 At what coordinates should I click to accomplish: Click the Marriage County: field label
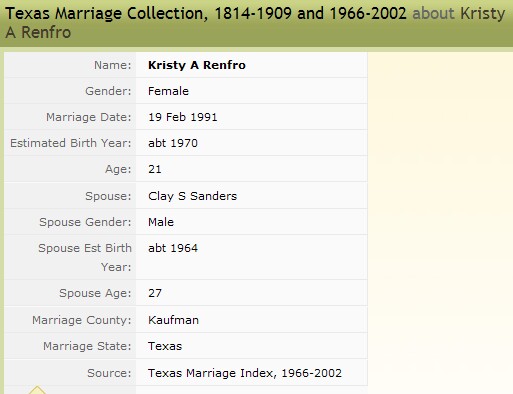82,320
